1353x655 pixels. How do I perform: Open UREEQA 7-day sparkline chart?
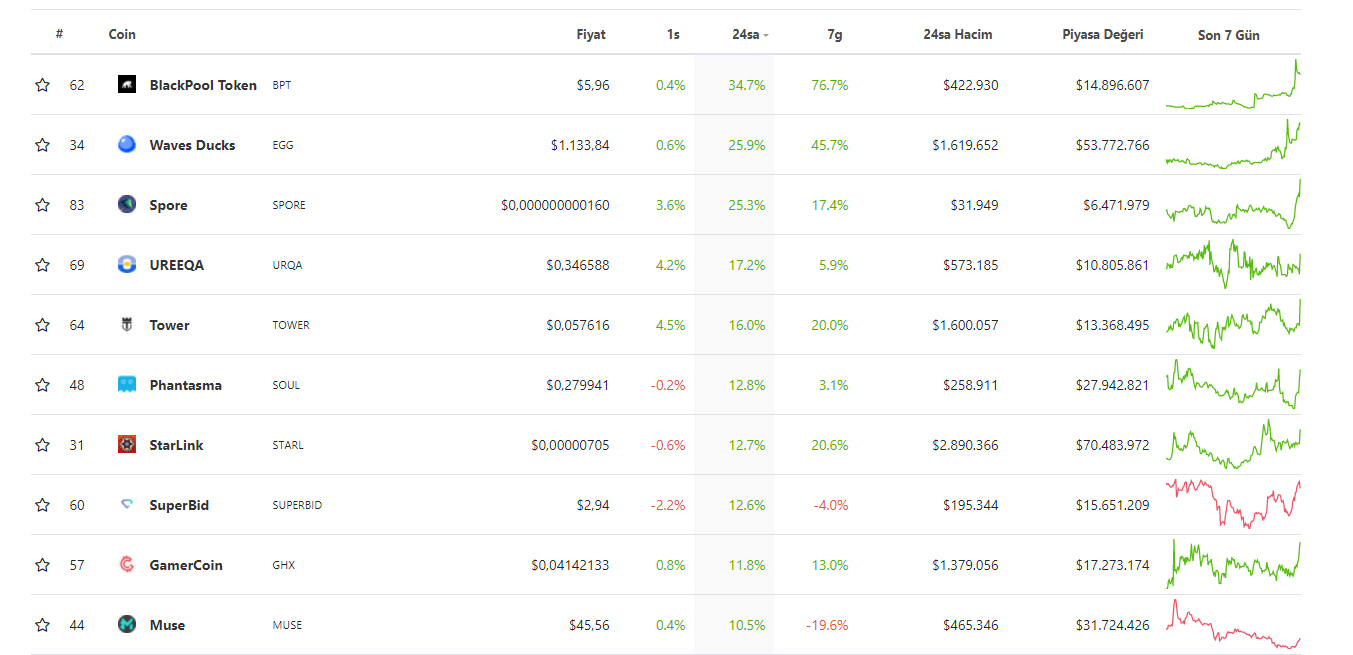[1233, 264]
